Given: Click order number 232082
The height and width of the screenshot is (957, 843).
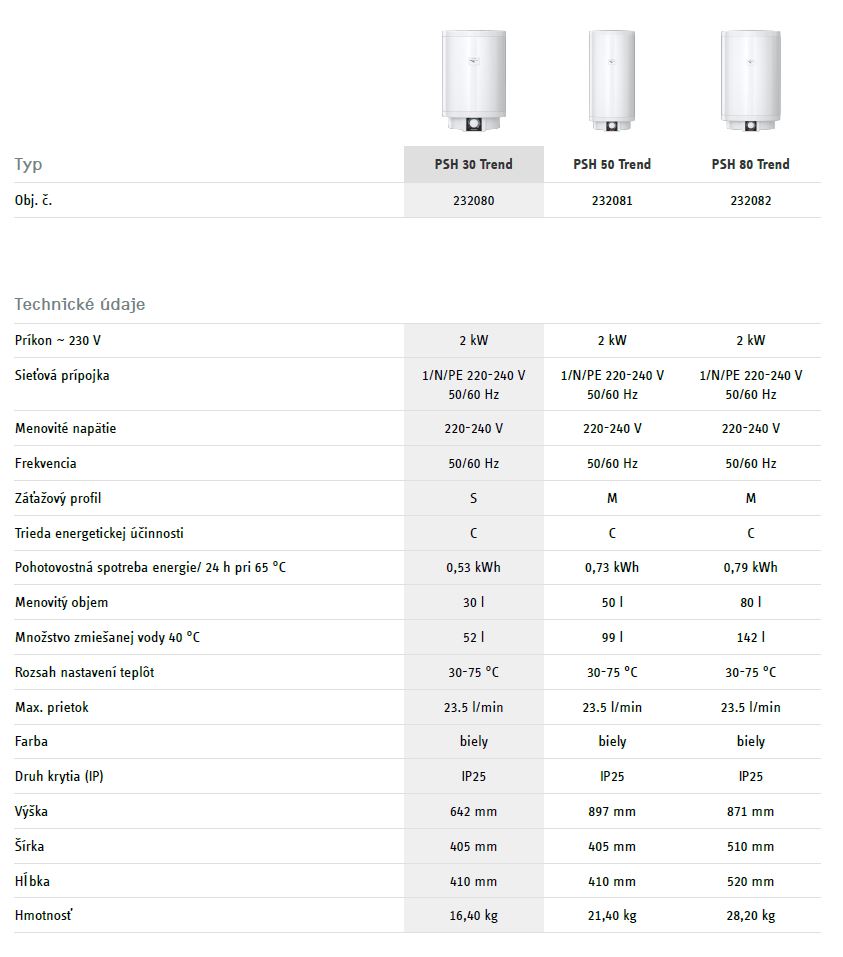Looking at the screenshot, I should pos(750,201).
